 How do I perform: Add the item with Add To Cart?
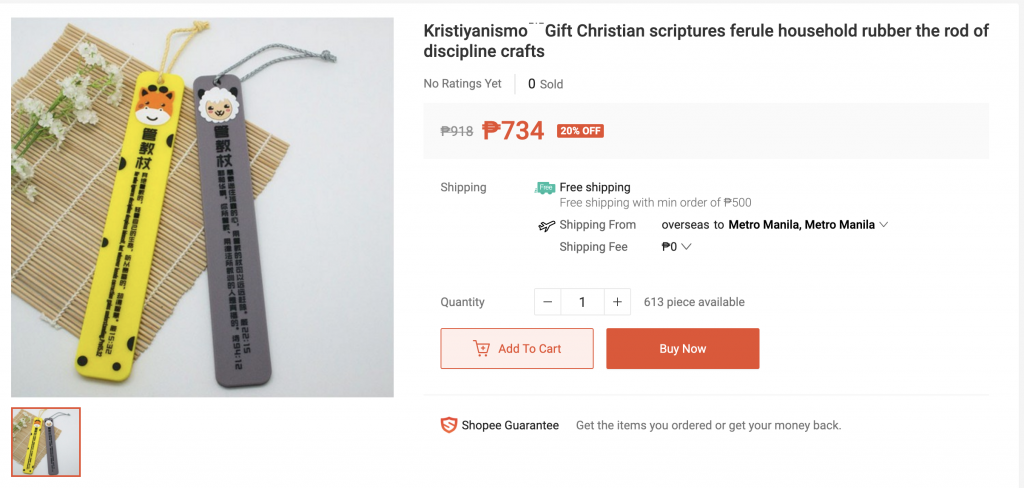point(517,349)
